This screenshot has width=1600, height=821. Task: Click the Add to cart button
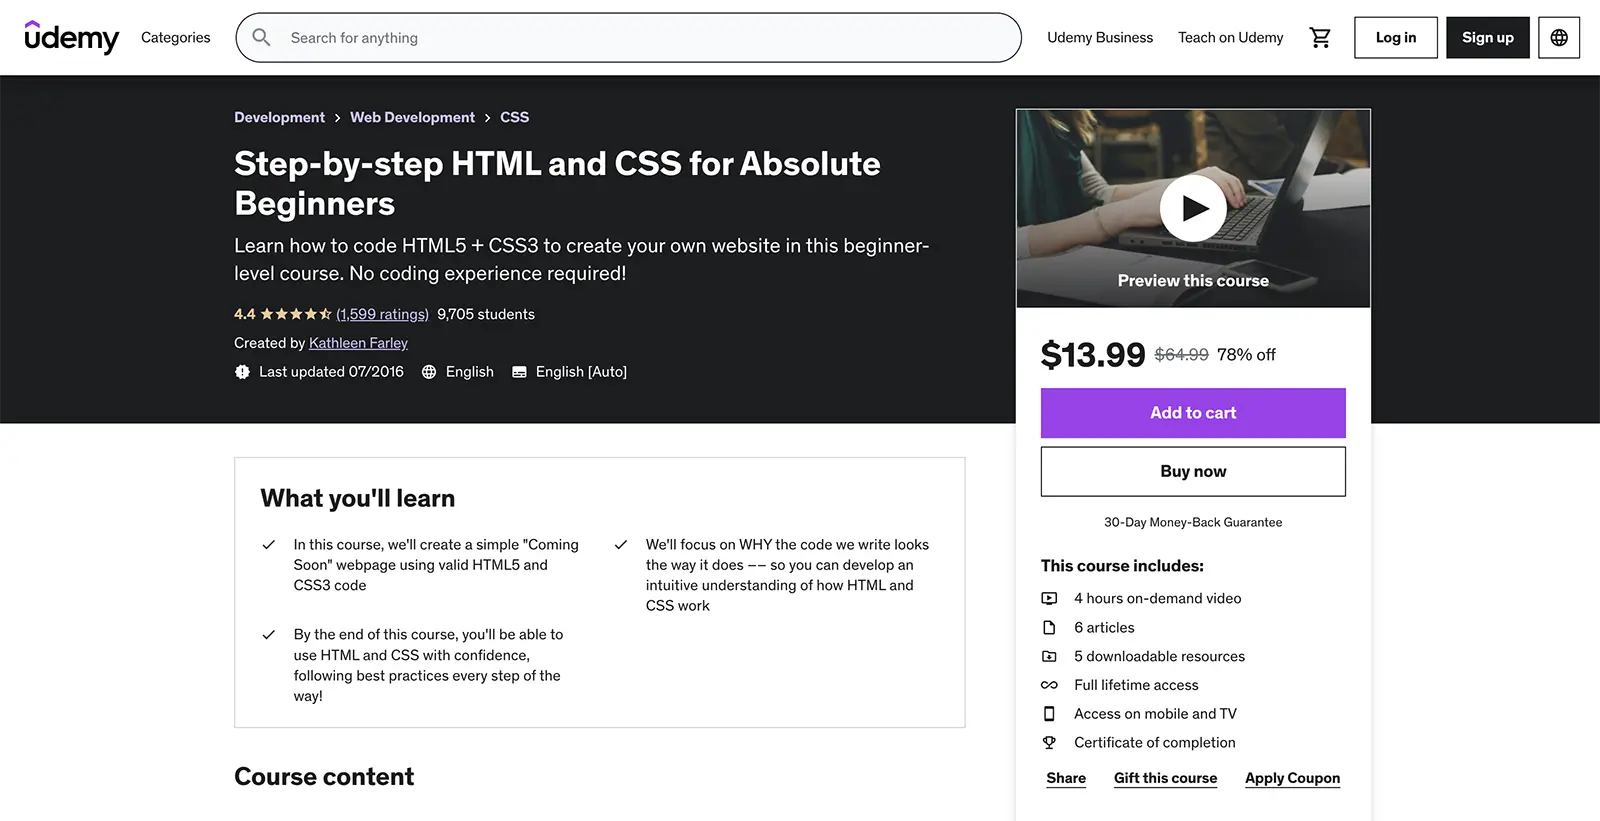1192,413
